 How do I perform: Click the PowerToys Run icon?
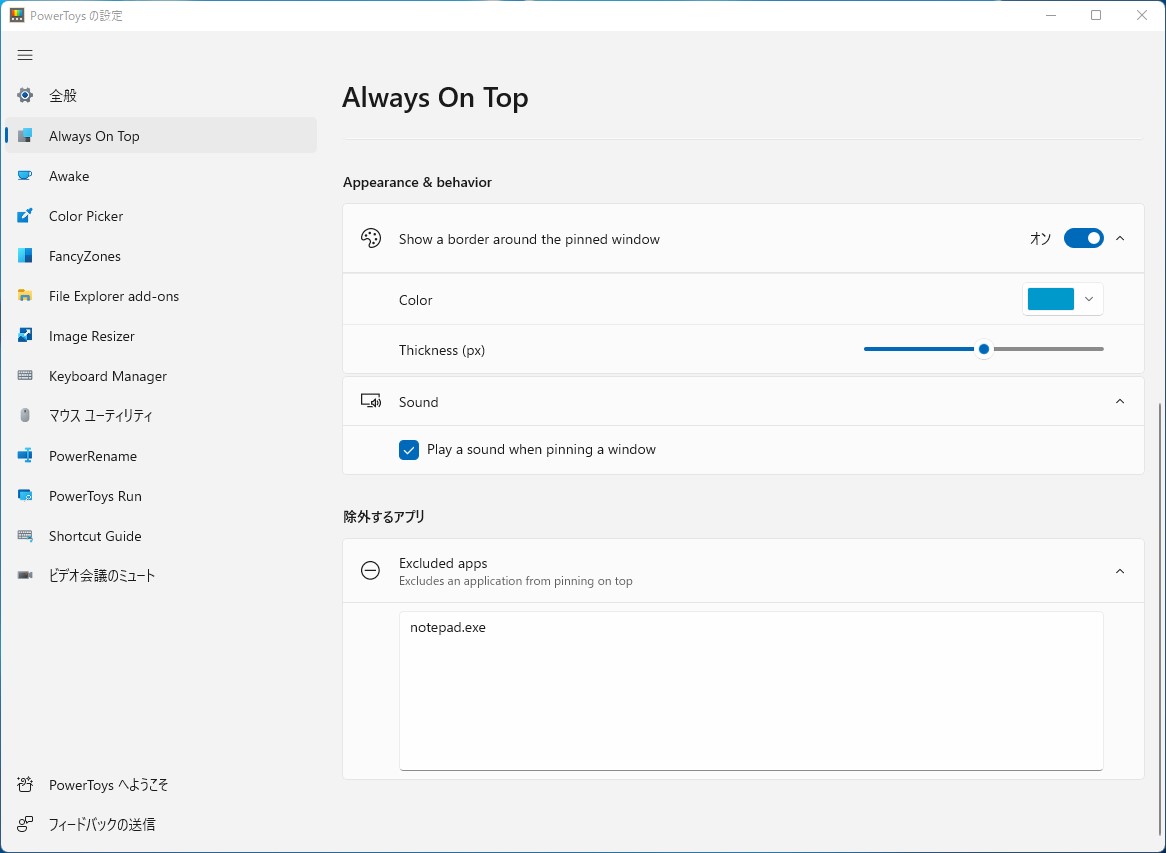(x=26, y=496)
